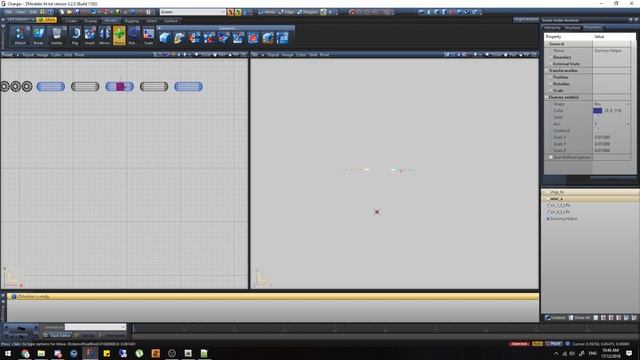The height and width of the screenshot is (360, 640).
Task: Collapse the Transformation property group
Action: 547,71
